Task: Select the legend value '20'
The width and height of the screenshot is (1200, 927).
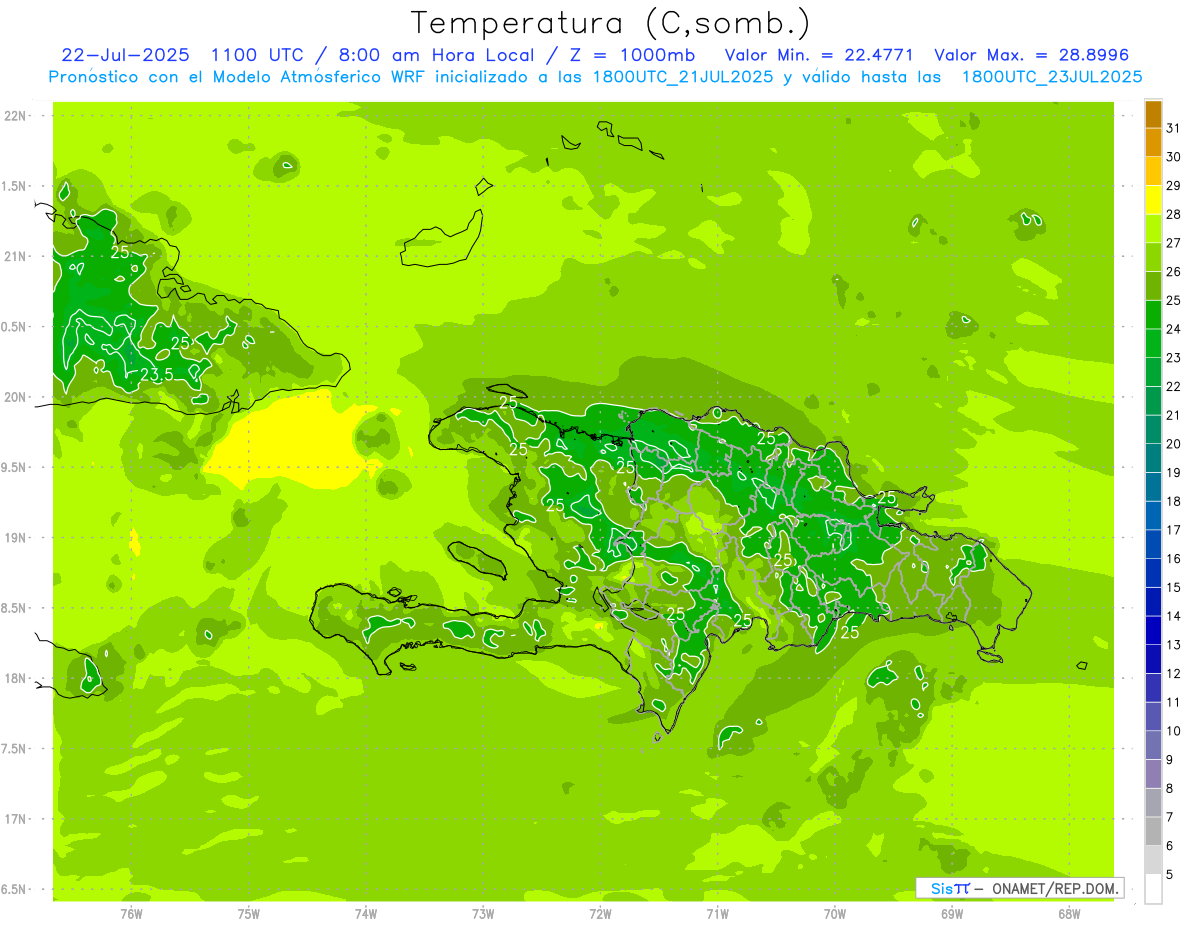Action: (1173, 444)
